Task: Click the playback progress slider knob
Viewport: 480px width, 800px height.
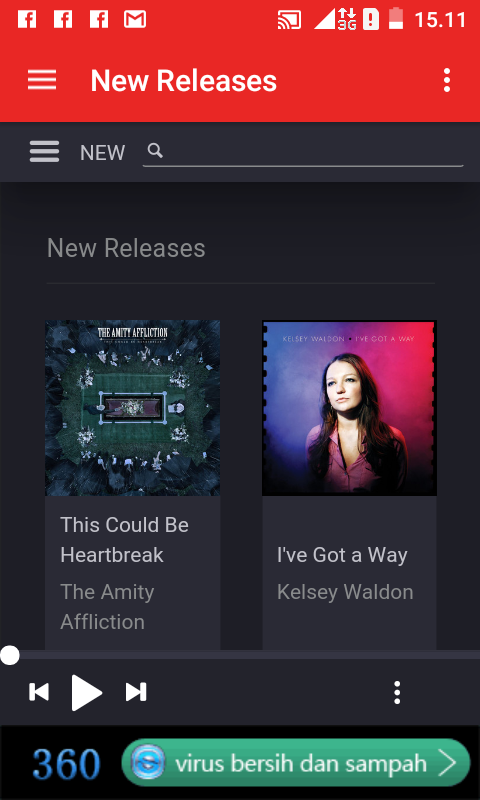Action: (9, 655)
